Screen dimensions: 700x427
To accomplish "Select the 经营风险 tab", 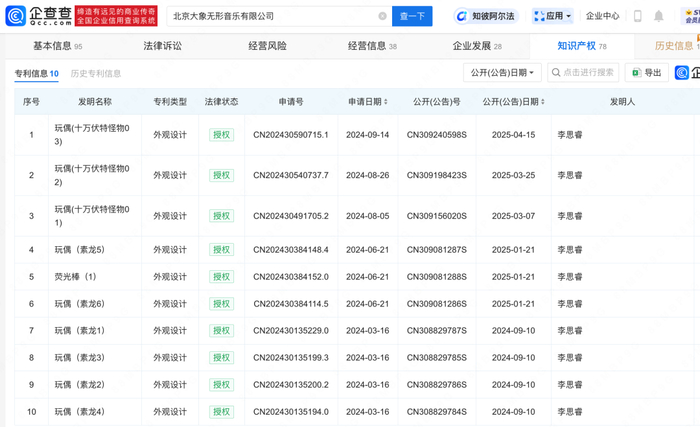I will pyautogui.click(x=267, y=46).
